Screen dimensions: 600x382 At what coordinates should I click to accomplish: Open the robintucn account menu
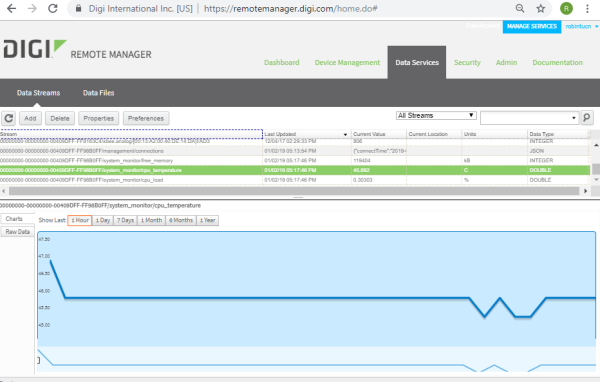tap(582, 26)
